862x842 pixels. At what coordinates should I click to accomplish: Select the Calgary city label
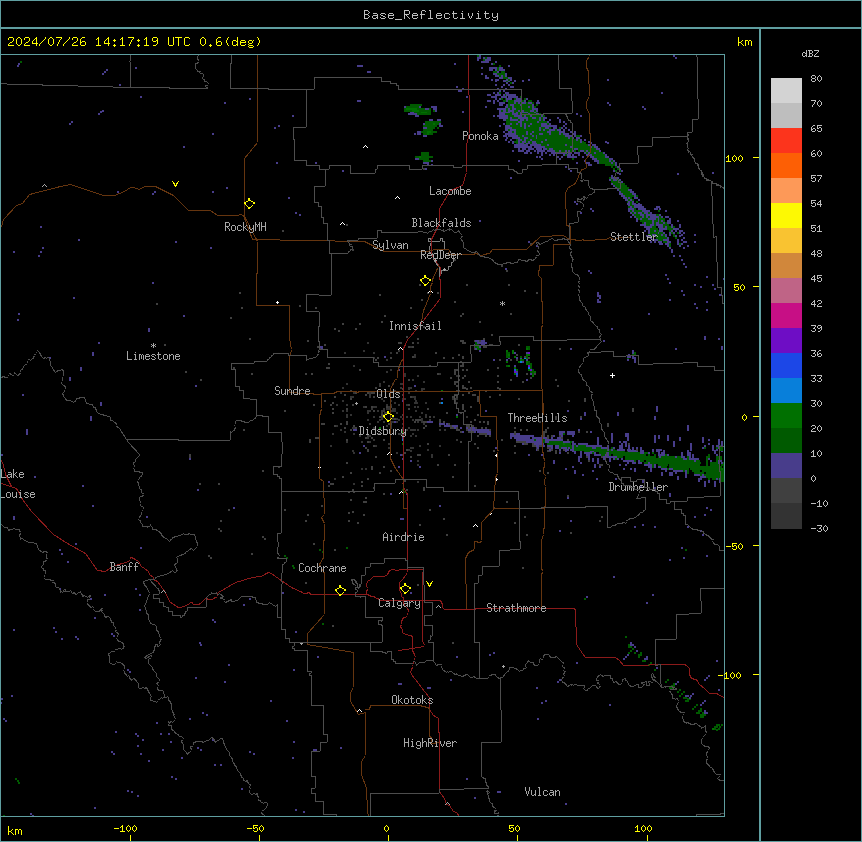click(400, 603)
